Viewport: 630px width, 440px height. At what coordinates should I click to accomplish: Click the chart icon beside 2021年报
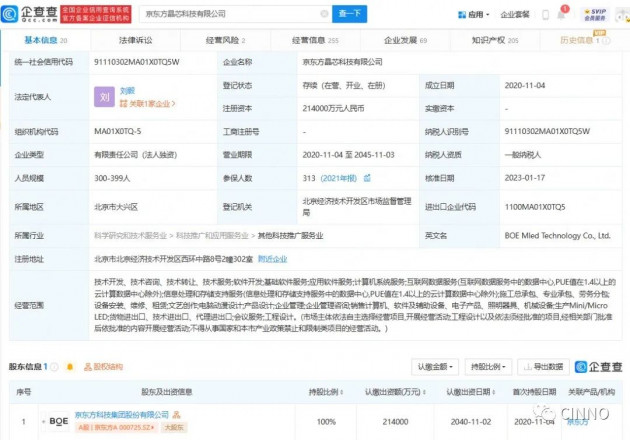click(367, 178)
